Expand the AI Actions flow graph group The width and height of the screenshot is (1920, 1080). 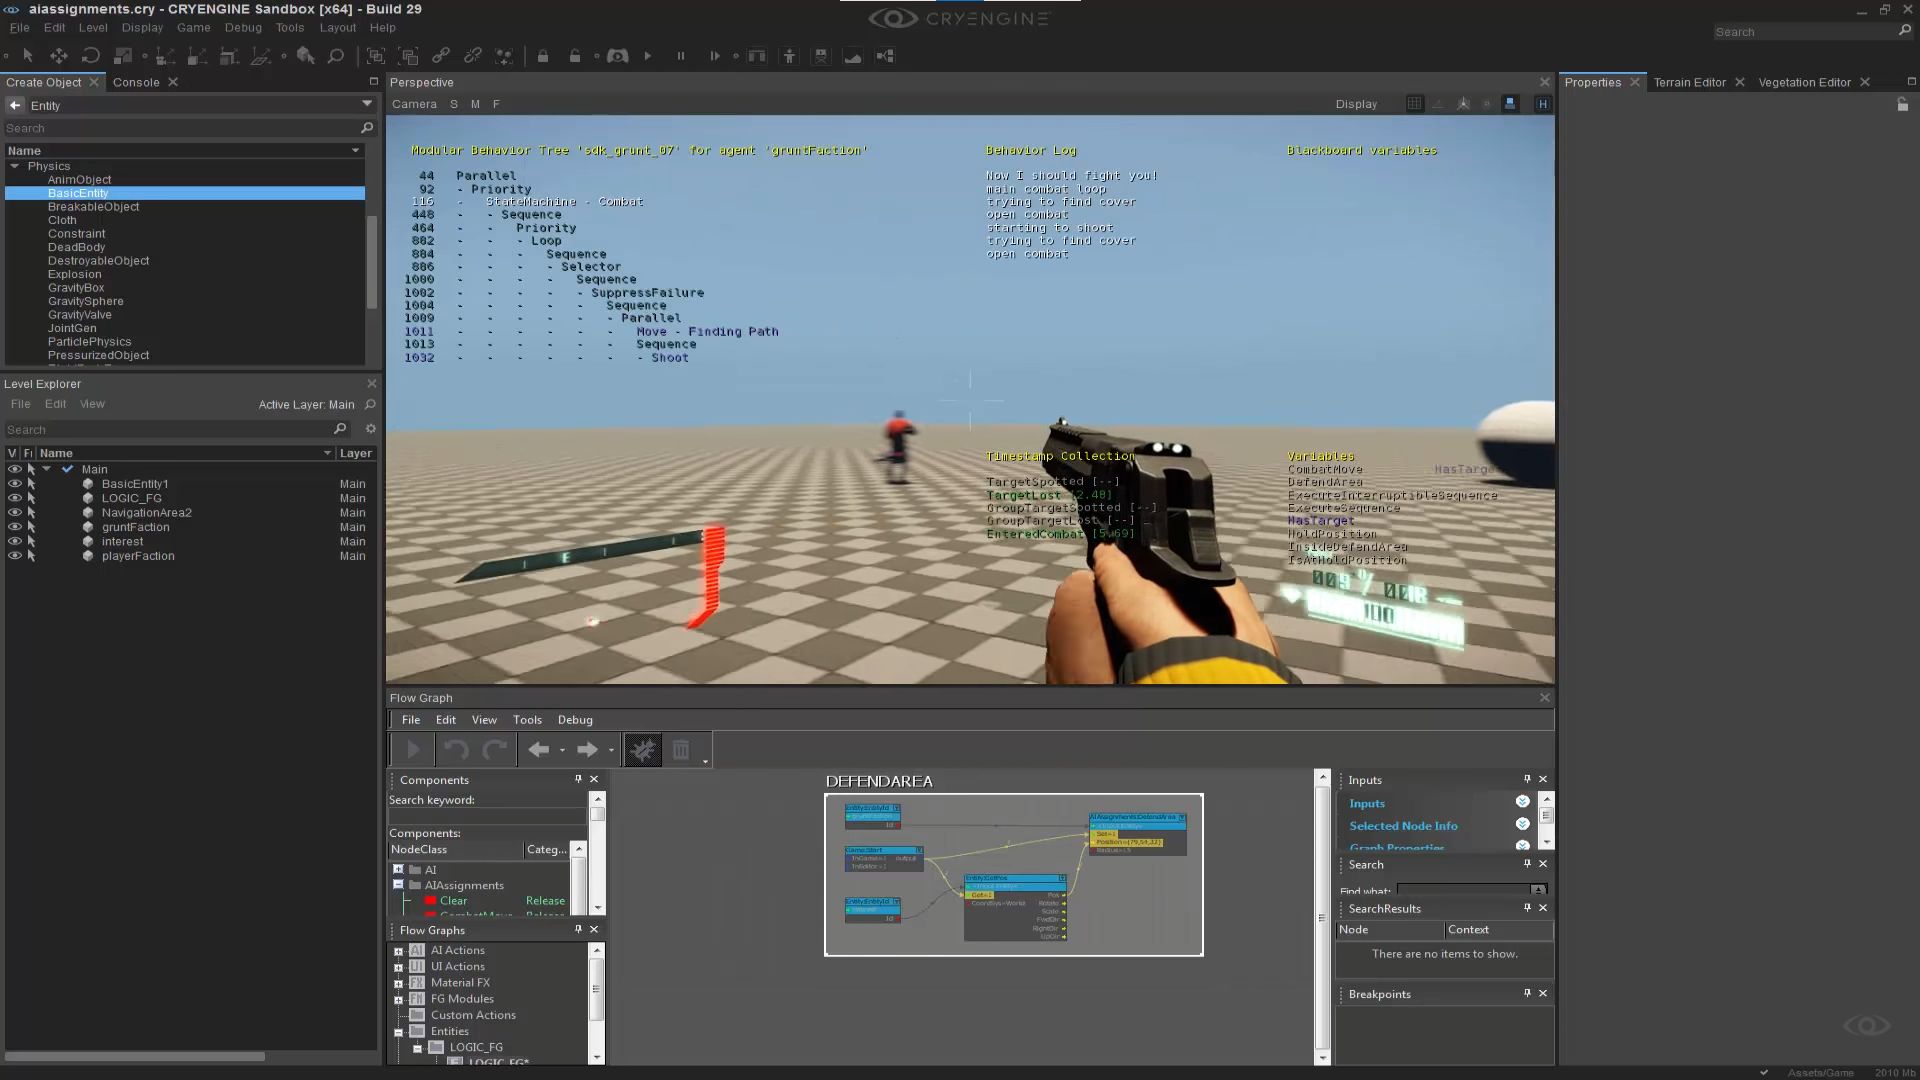pyautogui.click(x=398, y=951)
